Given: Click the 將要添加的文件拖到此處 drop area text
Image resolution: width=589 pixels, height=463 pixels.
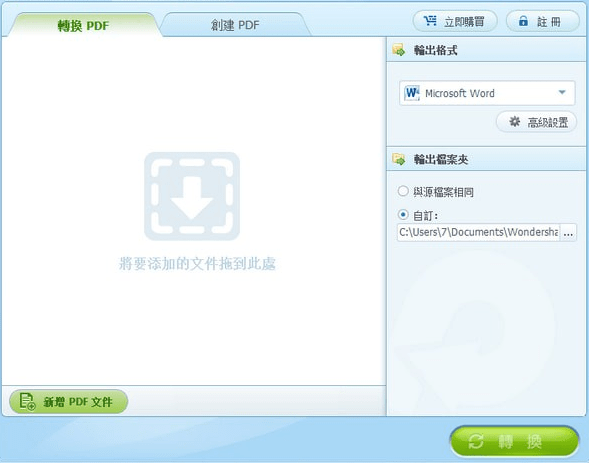Looking at the screenshot, I should 197,264.
